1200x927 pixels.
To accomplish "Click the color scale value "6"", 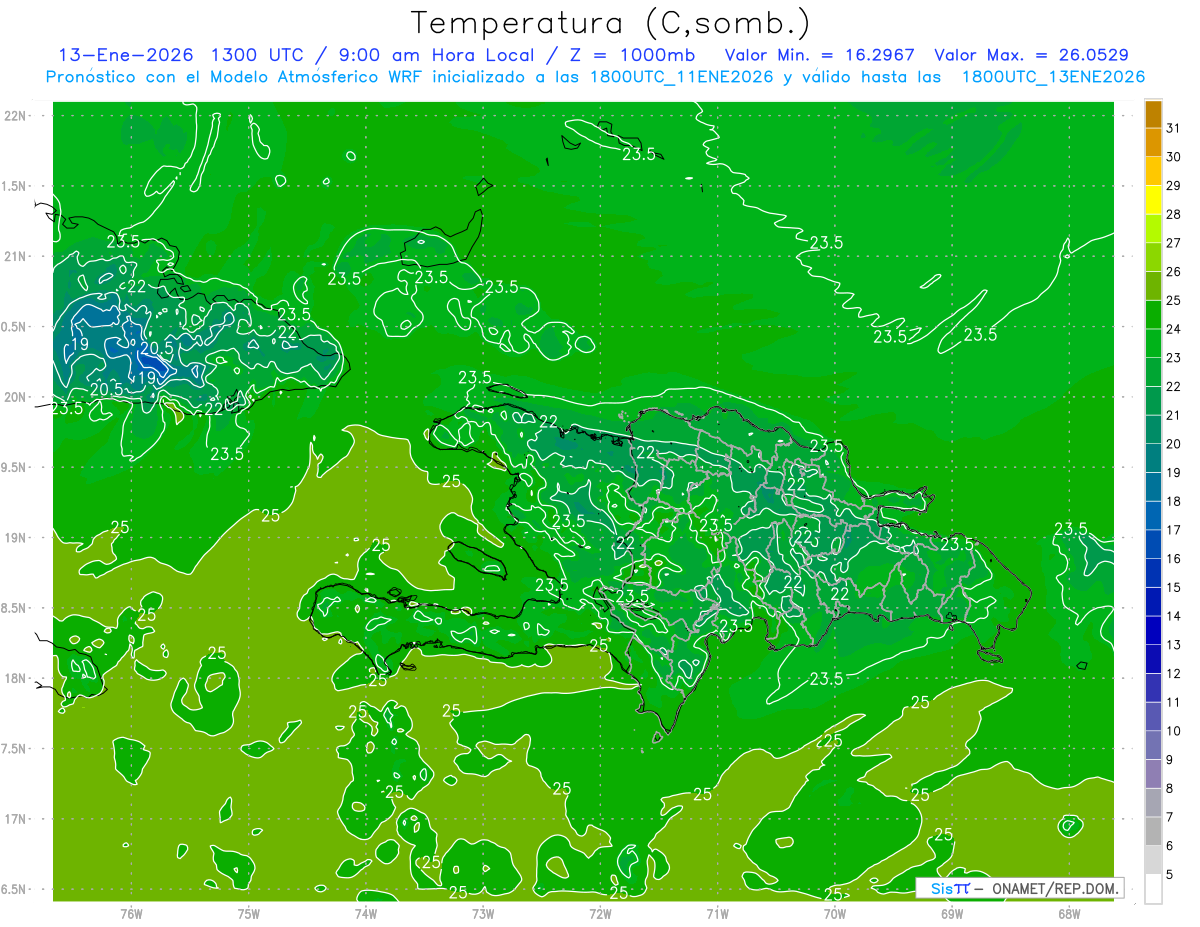I will [x=1170, y=846].
